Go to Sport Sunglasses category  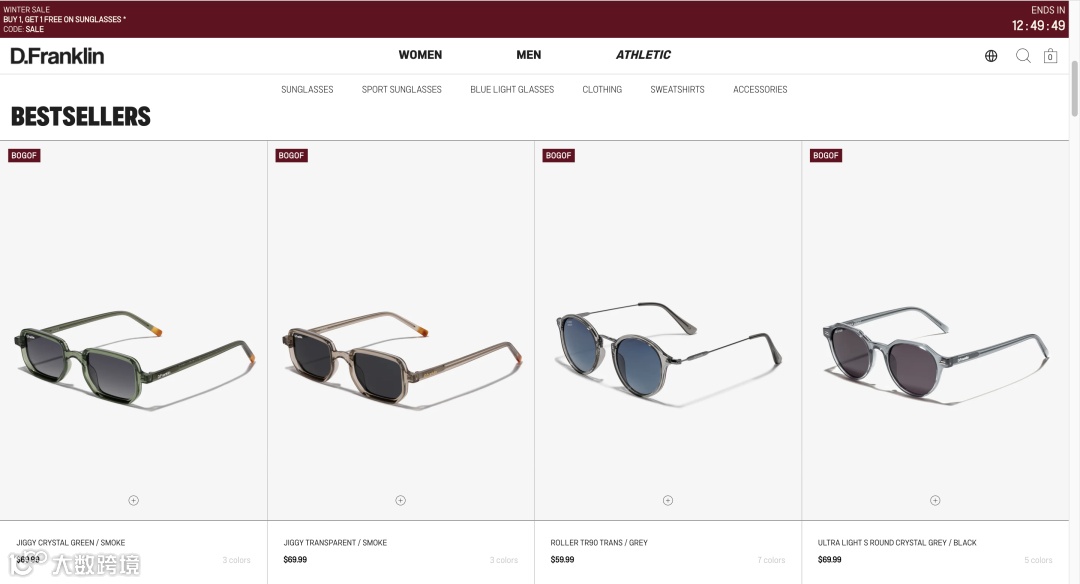click(402, 90)
